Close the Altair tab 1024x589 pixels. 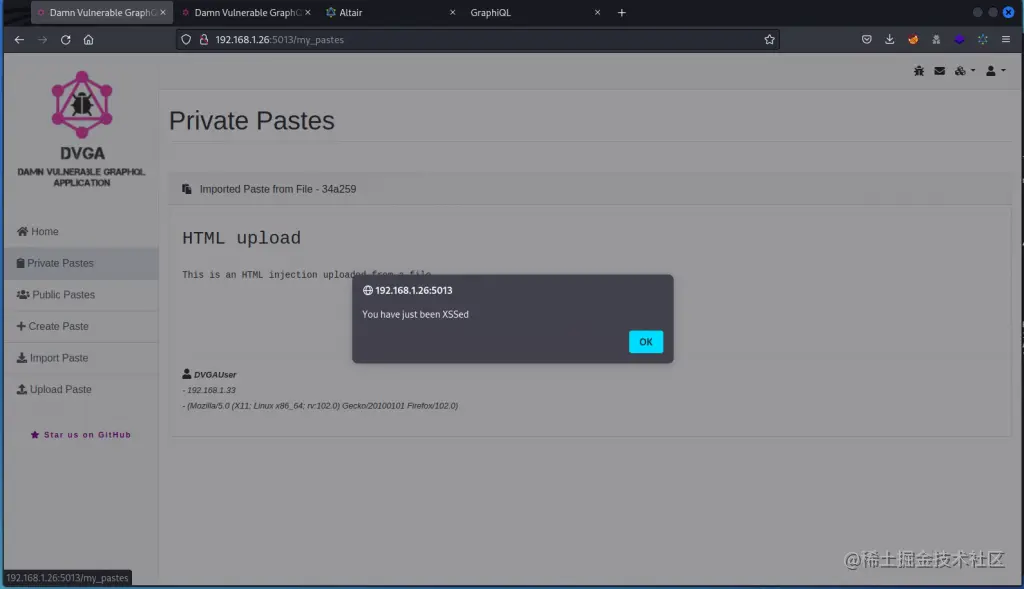coord(452,12)
